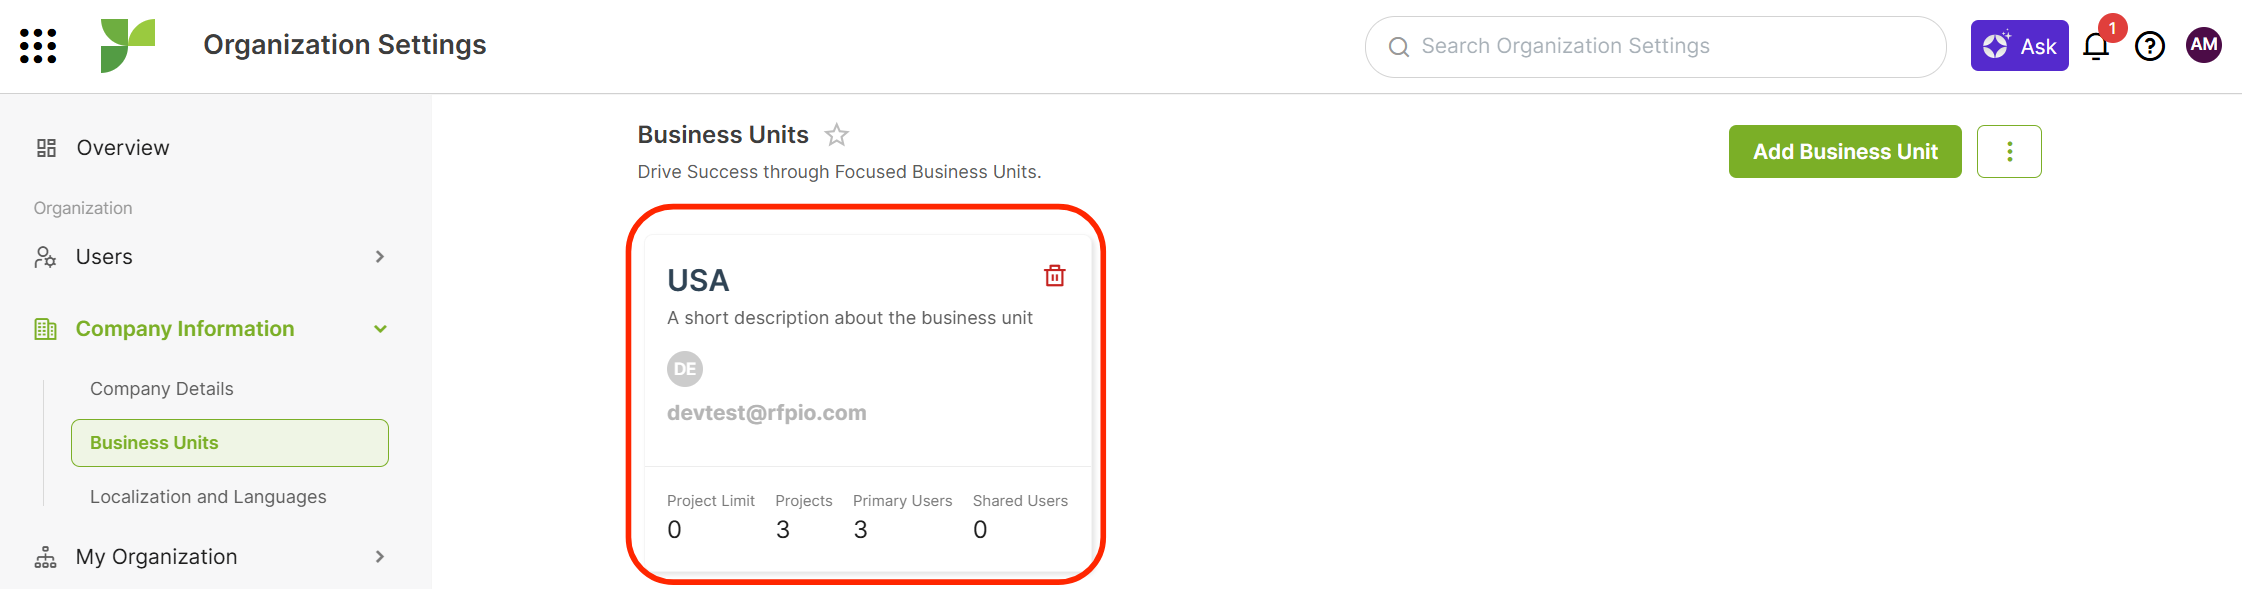Collapse the Company Information section
2242x589 pixels.
(x=380, y=329)
